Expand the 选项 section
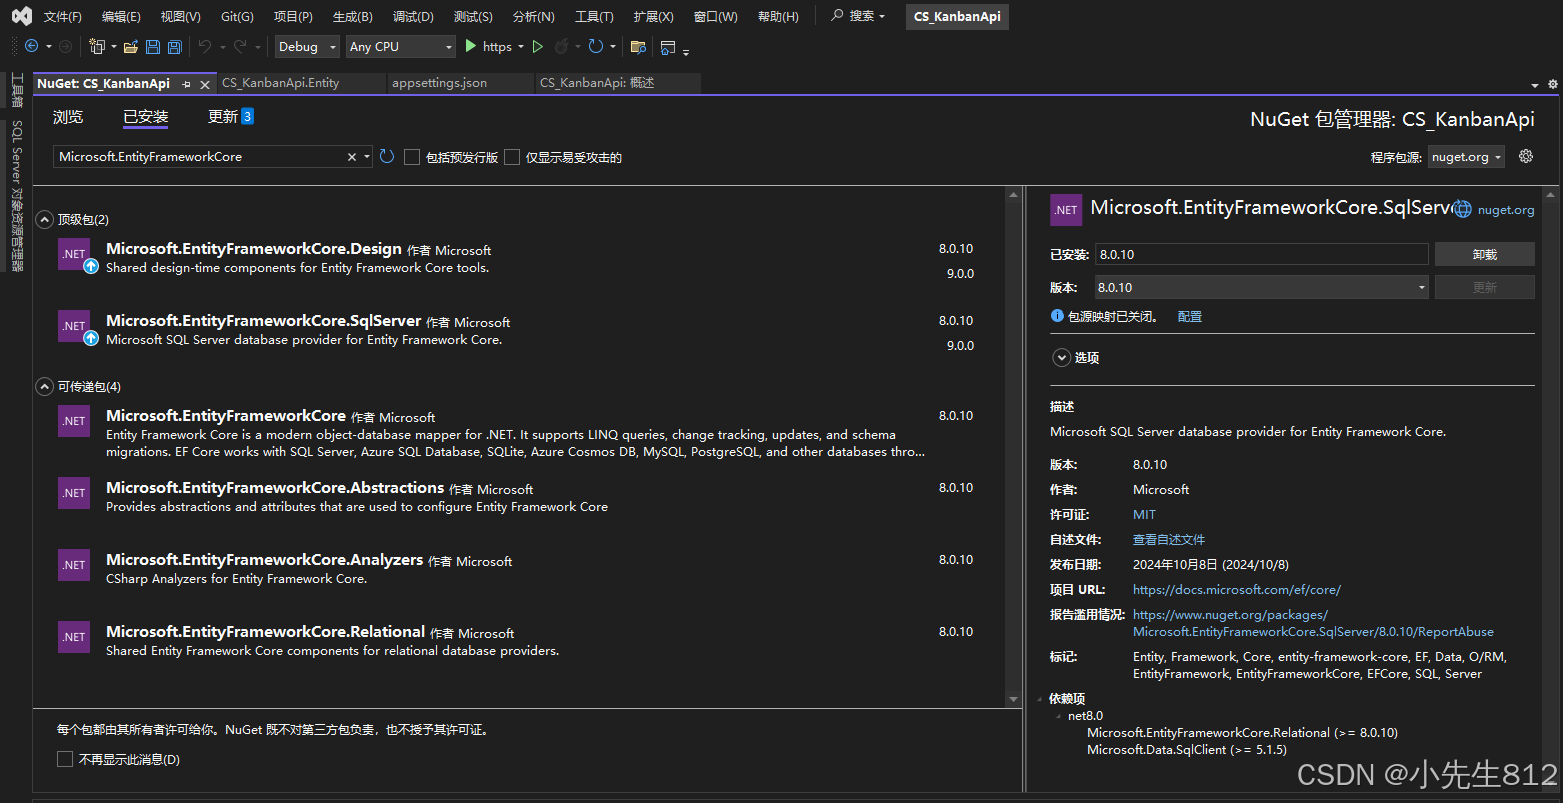The width and height of the screenshot is (1563, 803). pos(1061,357)
